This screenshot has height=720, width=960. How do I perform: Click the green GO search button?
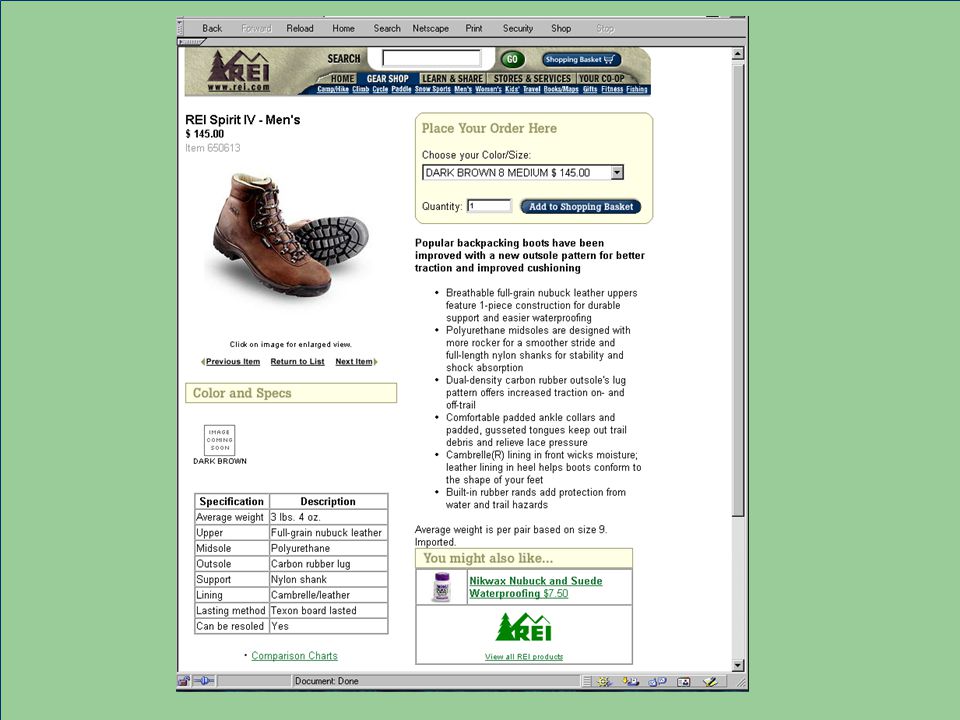pyautogui.click(x=512, y=59)
